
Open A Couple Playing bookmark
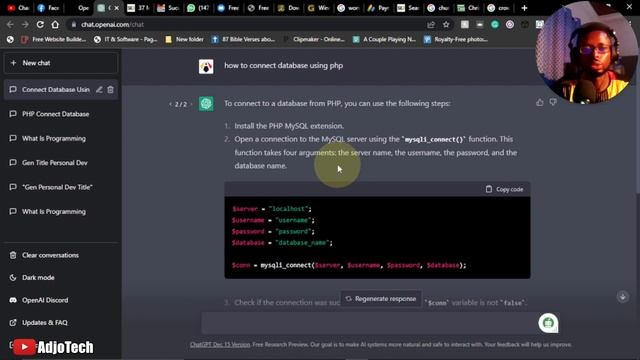click(x=384, y=40)
